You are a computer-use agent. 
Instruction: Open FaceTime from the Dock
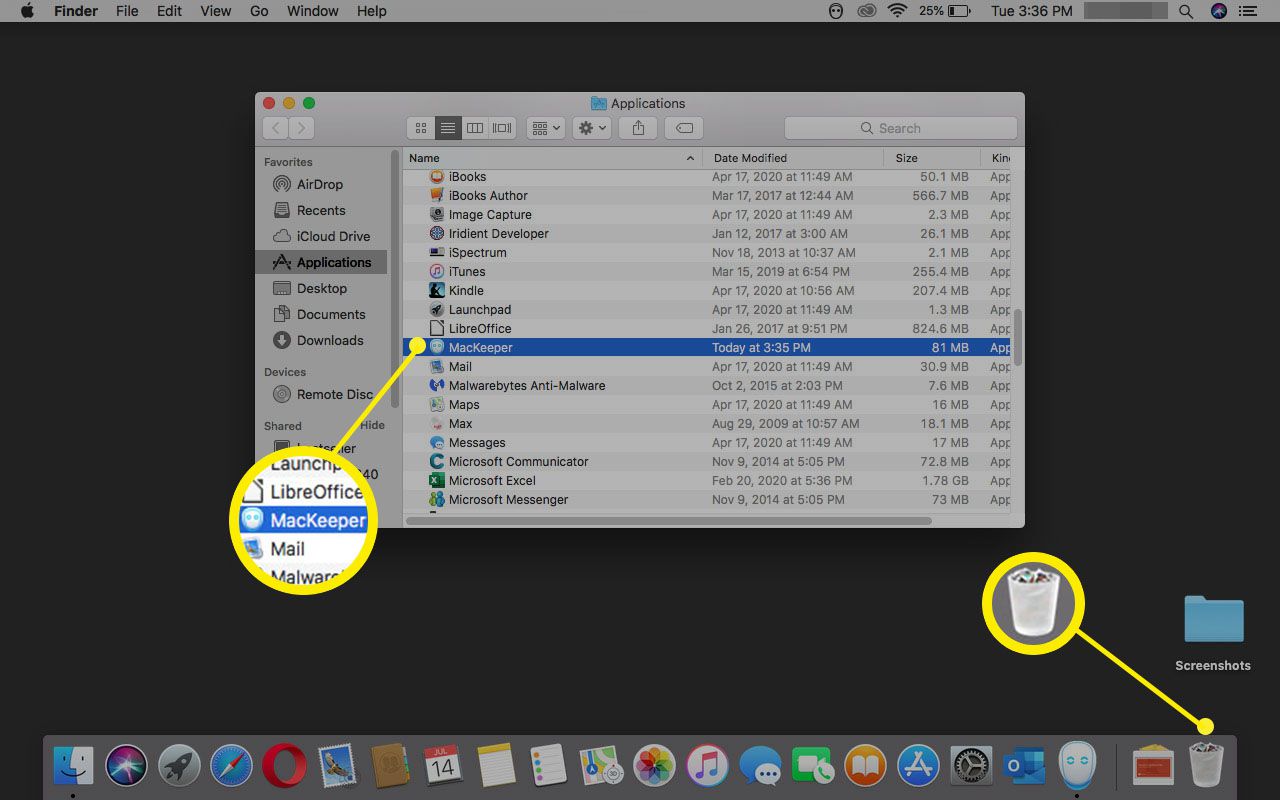pos(813,766)
